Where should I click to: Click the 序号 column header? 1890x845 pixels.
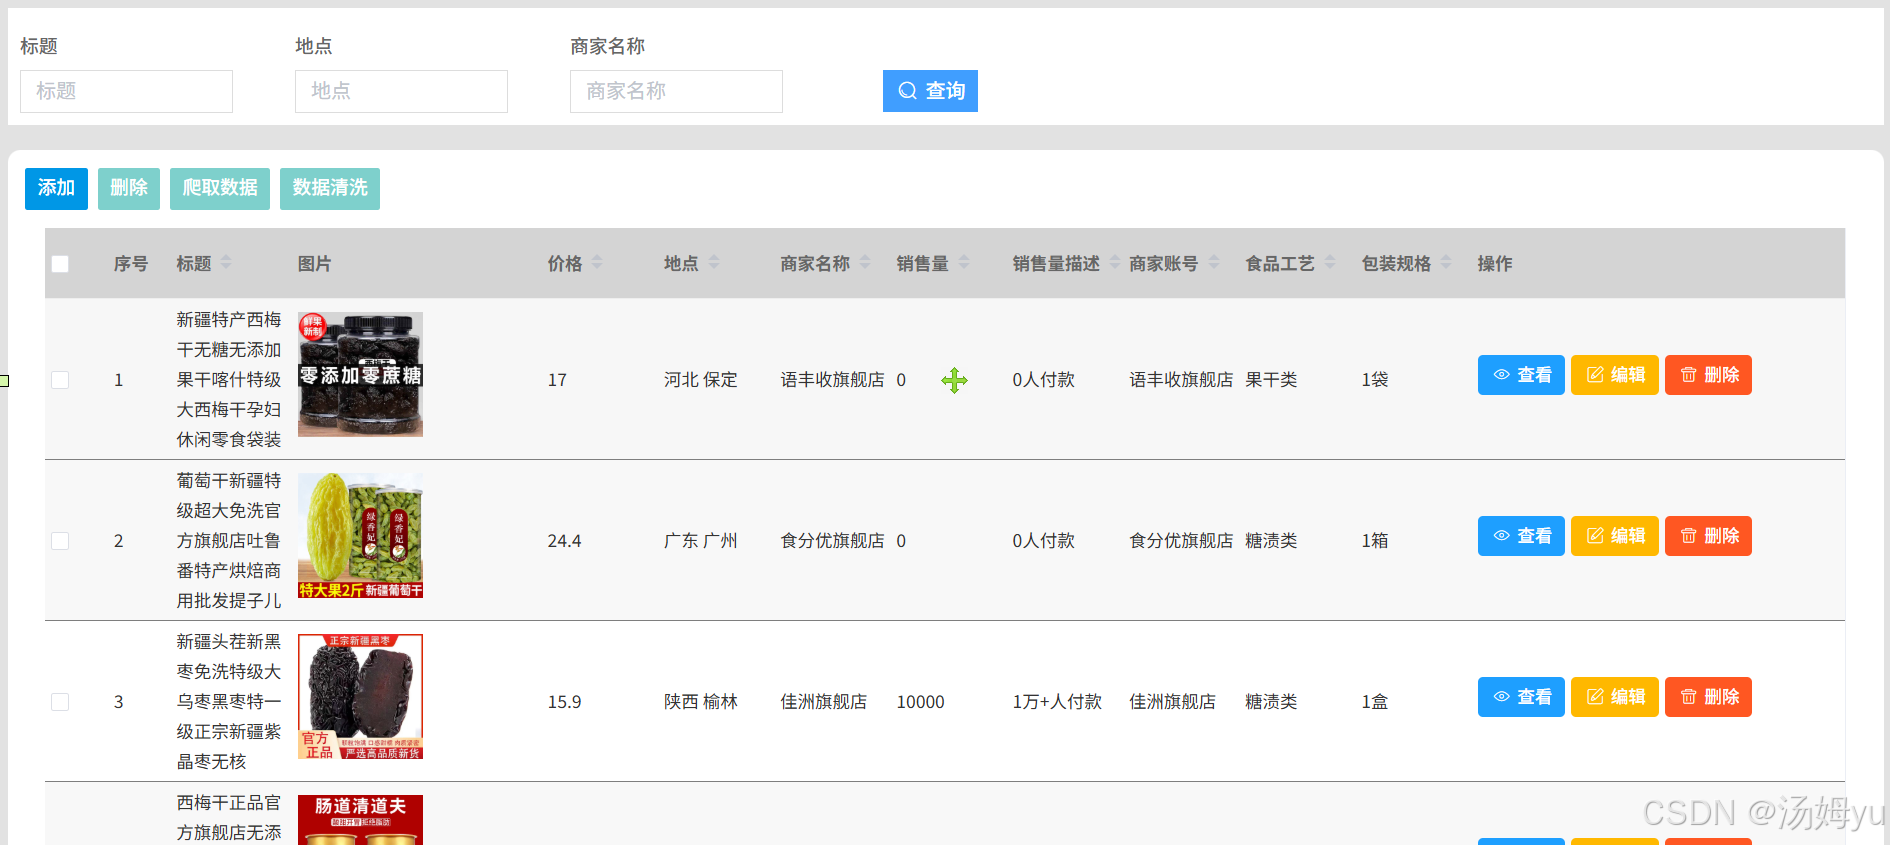pyautogui.click(x=130, y=264)
